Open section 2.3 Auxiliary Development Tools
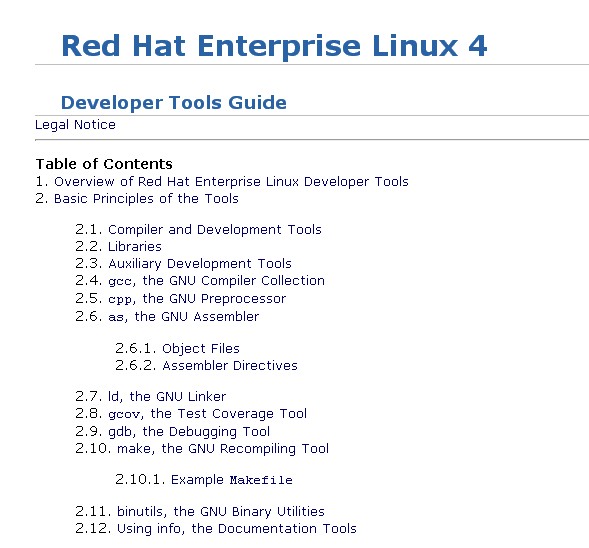 pos(199,264)
